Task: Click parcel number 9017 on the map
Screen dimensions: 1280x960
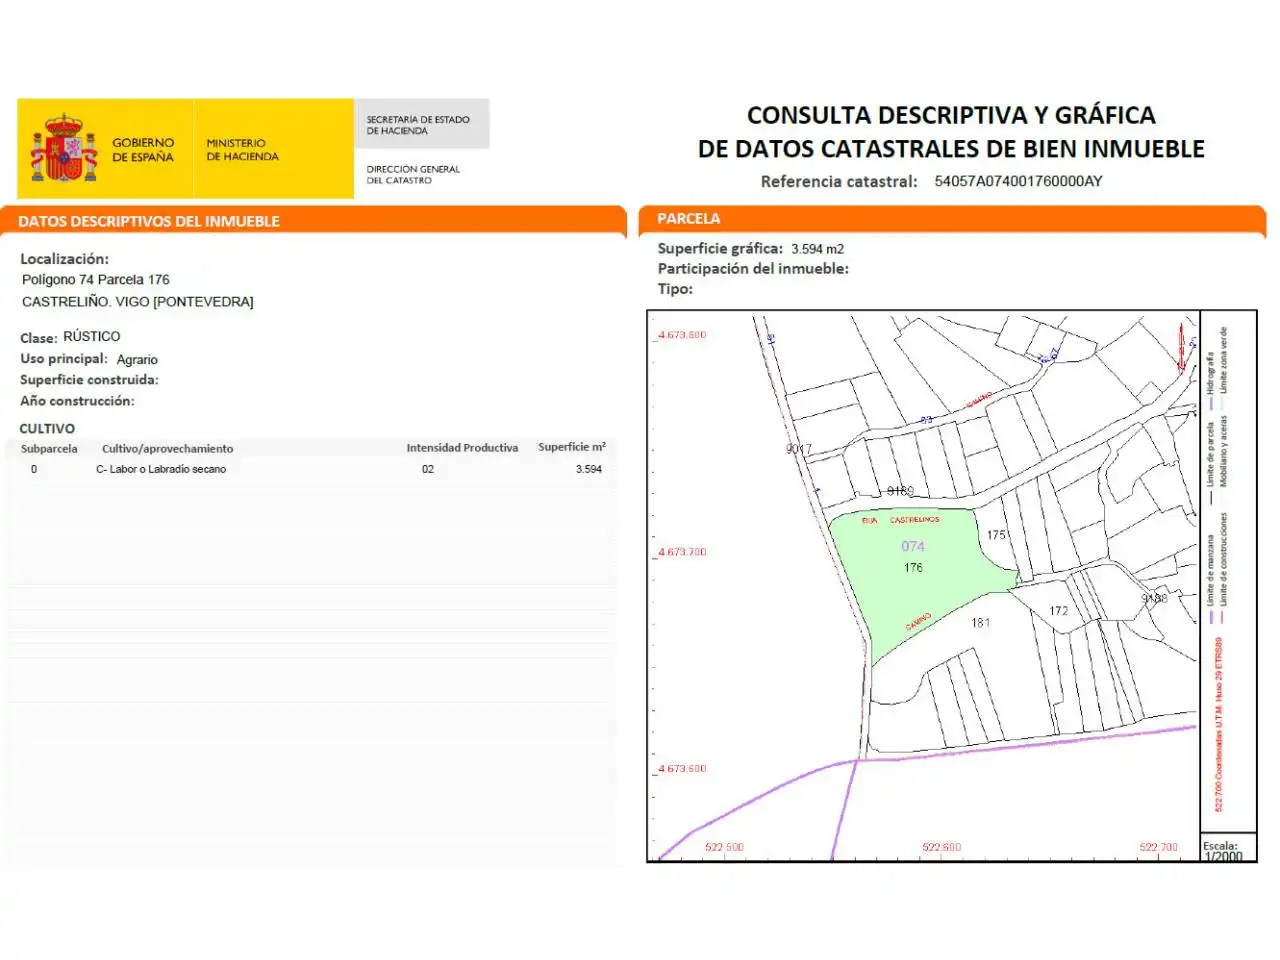Action: click(x=799, y=449)
